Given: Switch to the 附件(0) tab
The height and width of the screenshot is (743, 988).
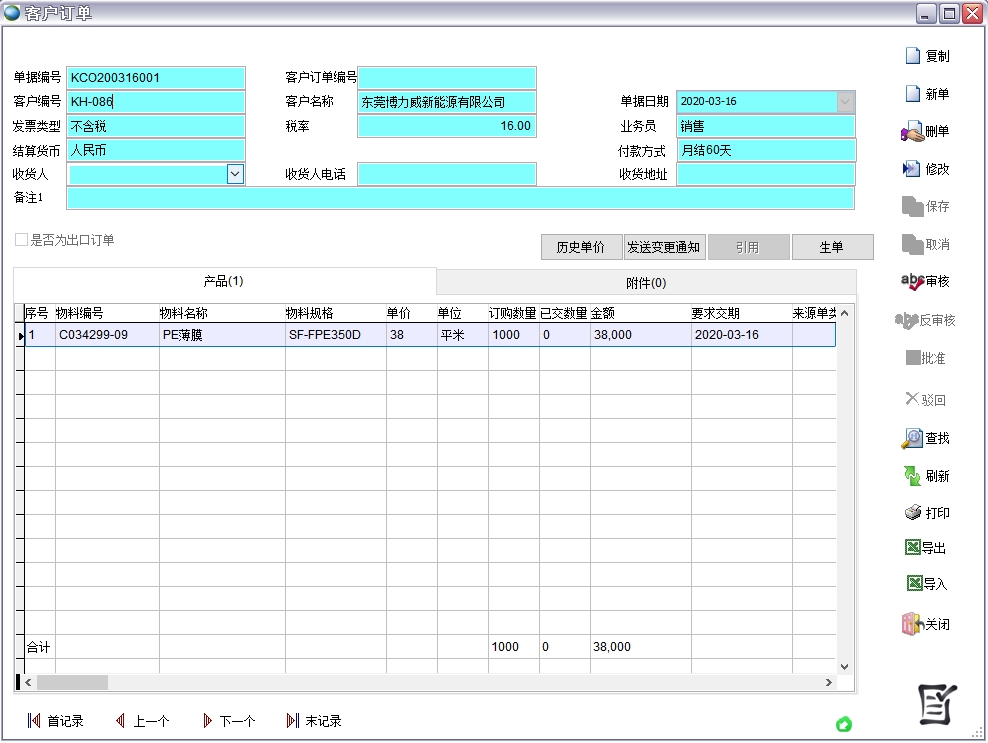Looking at the screenshot, I should click(x=647, y=282).
